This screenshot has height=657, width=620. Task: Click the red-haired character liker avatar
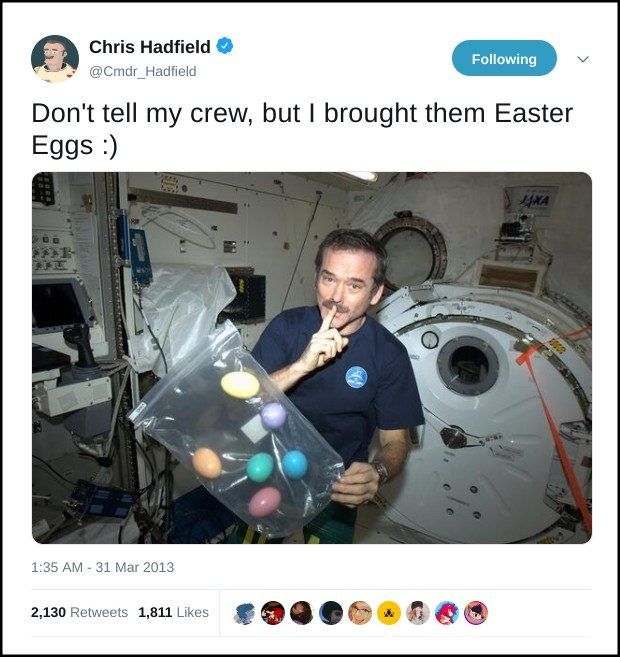[x=447, y=613]
